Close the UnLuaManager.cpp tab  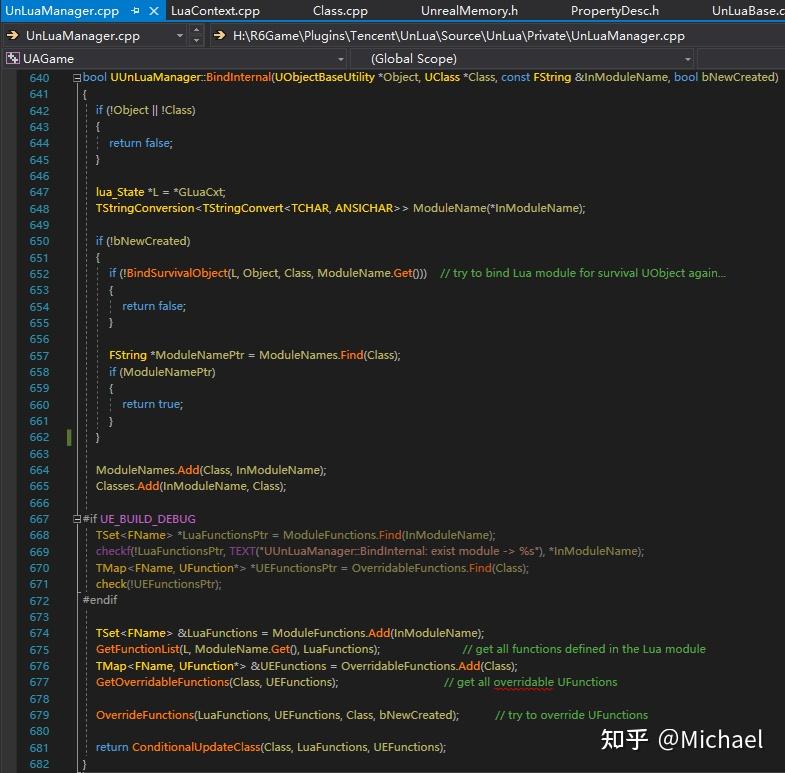pyautogui.click(x=155, y=11)
